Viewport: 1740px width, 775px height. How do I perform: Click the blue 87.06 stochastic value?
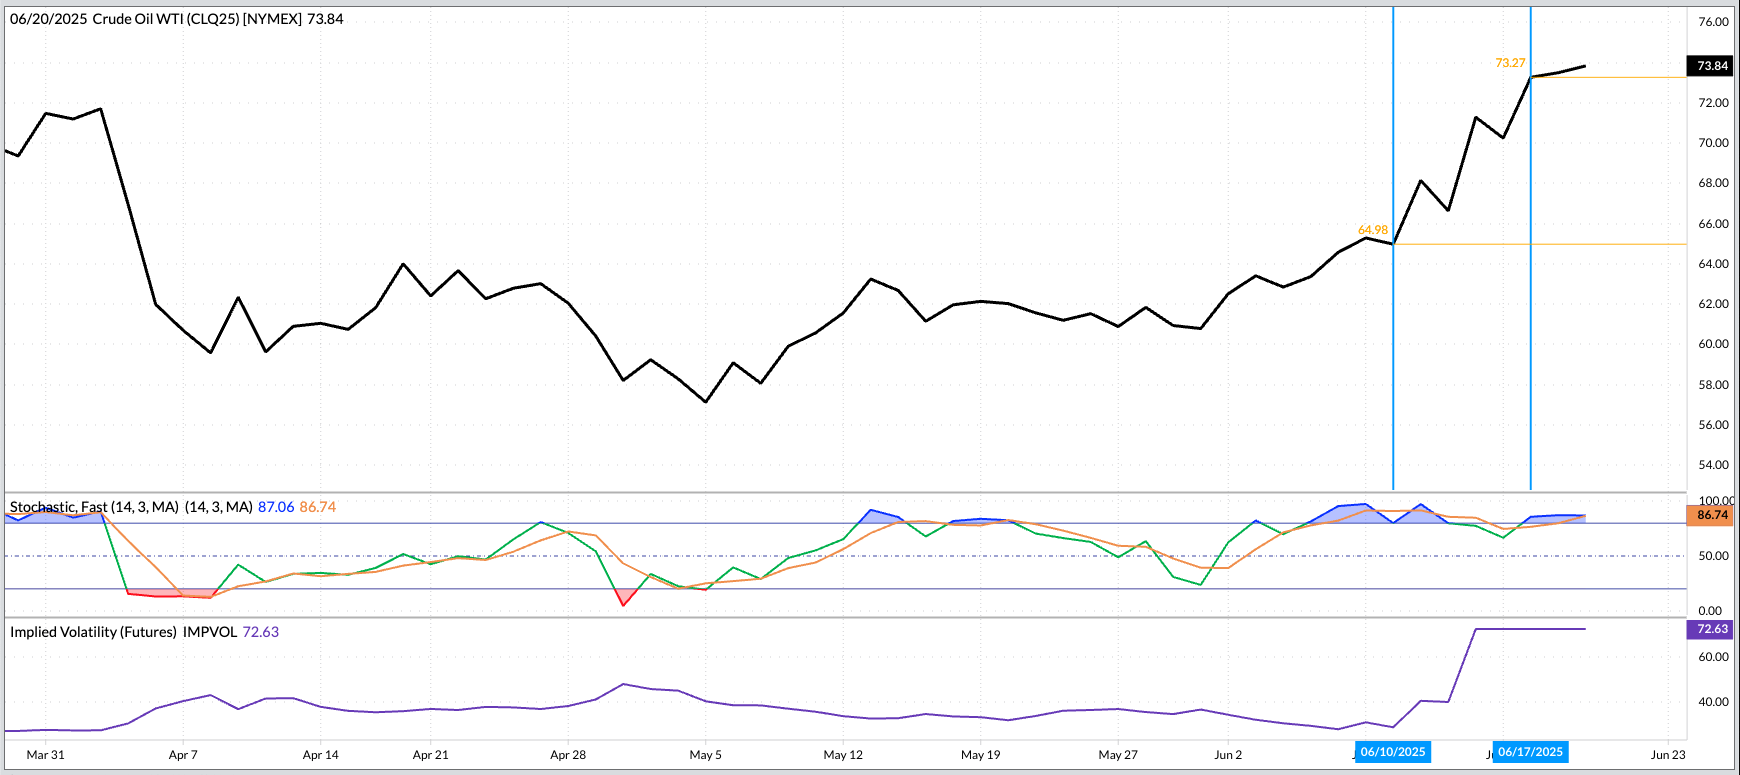pyautogui.click(x=276, y=507)
